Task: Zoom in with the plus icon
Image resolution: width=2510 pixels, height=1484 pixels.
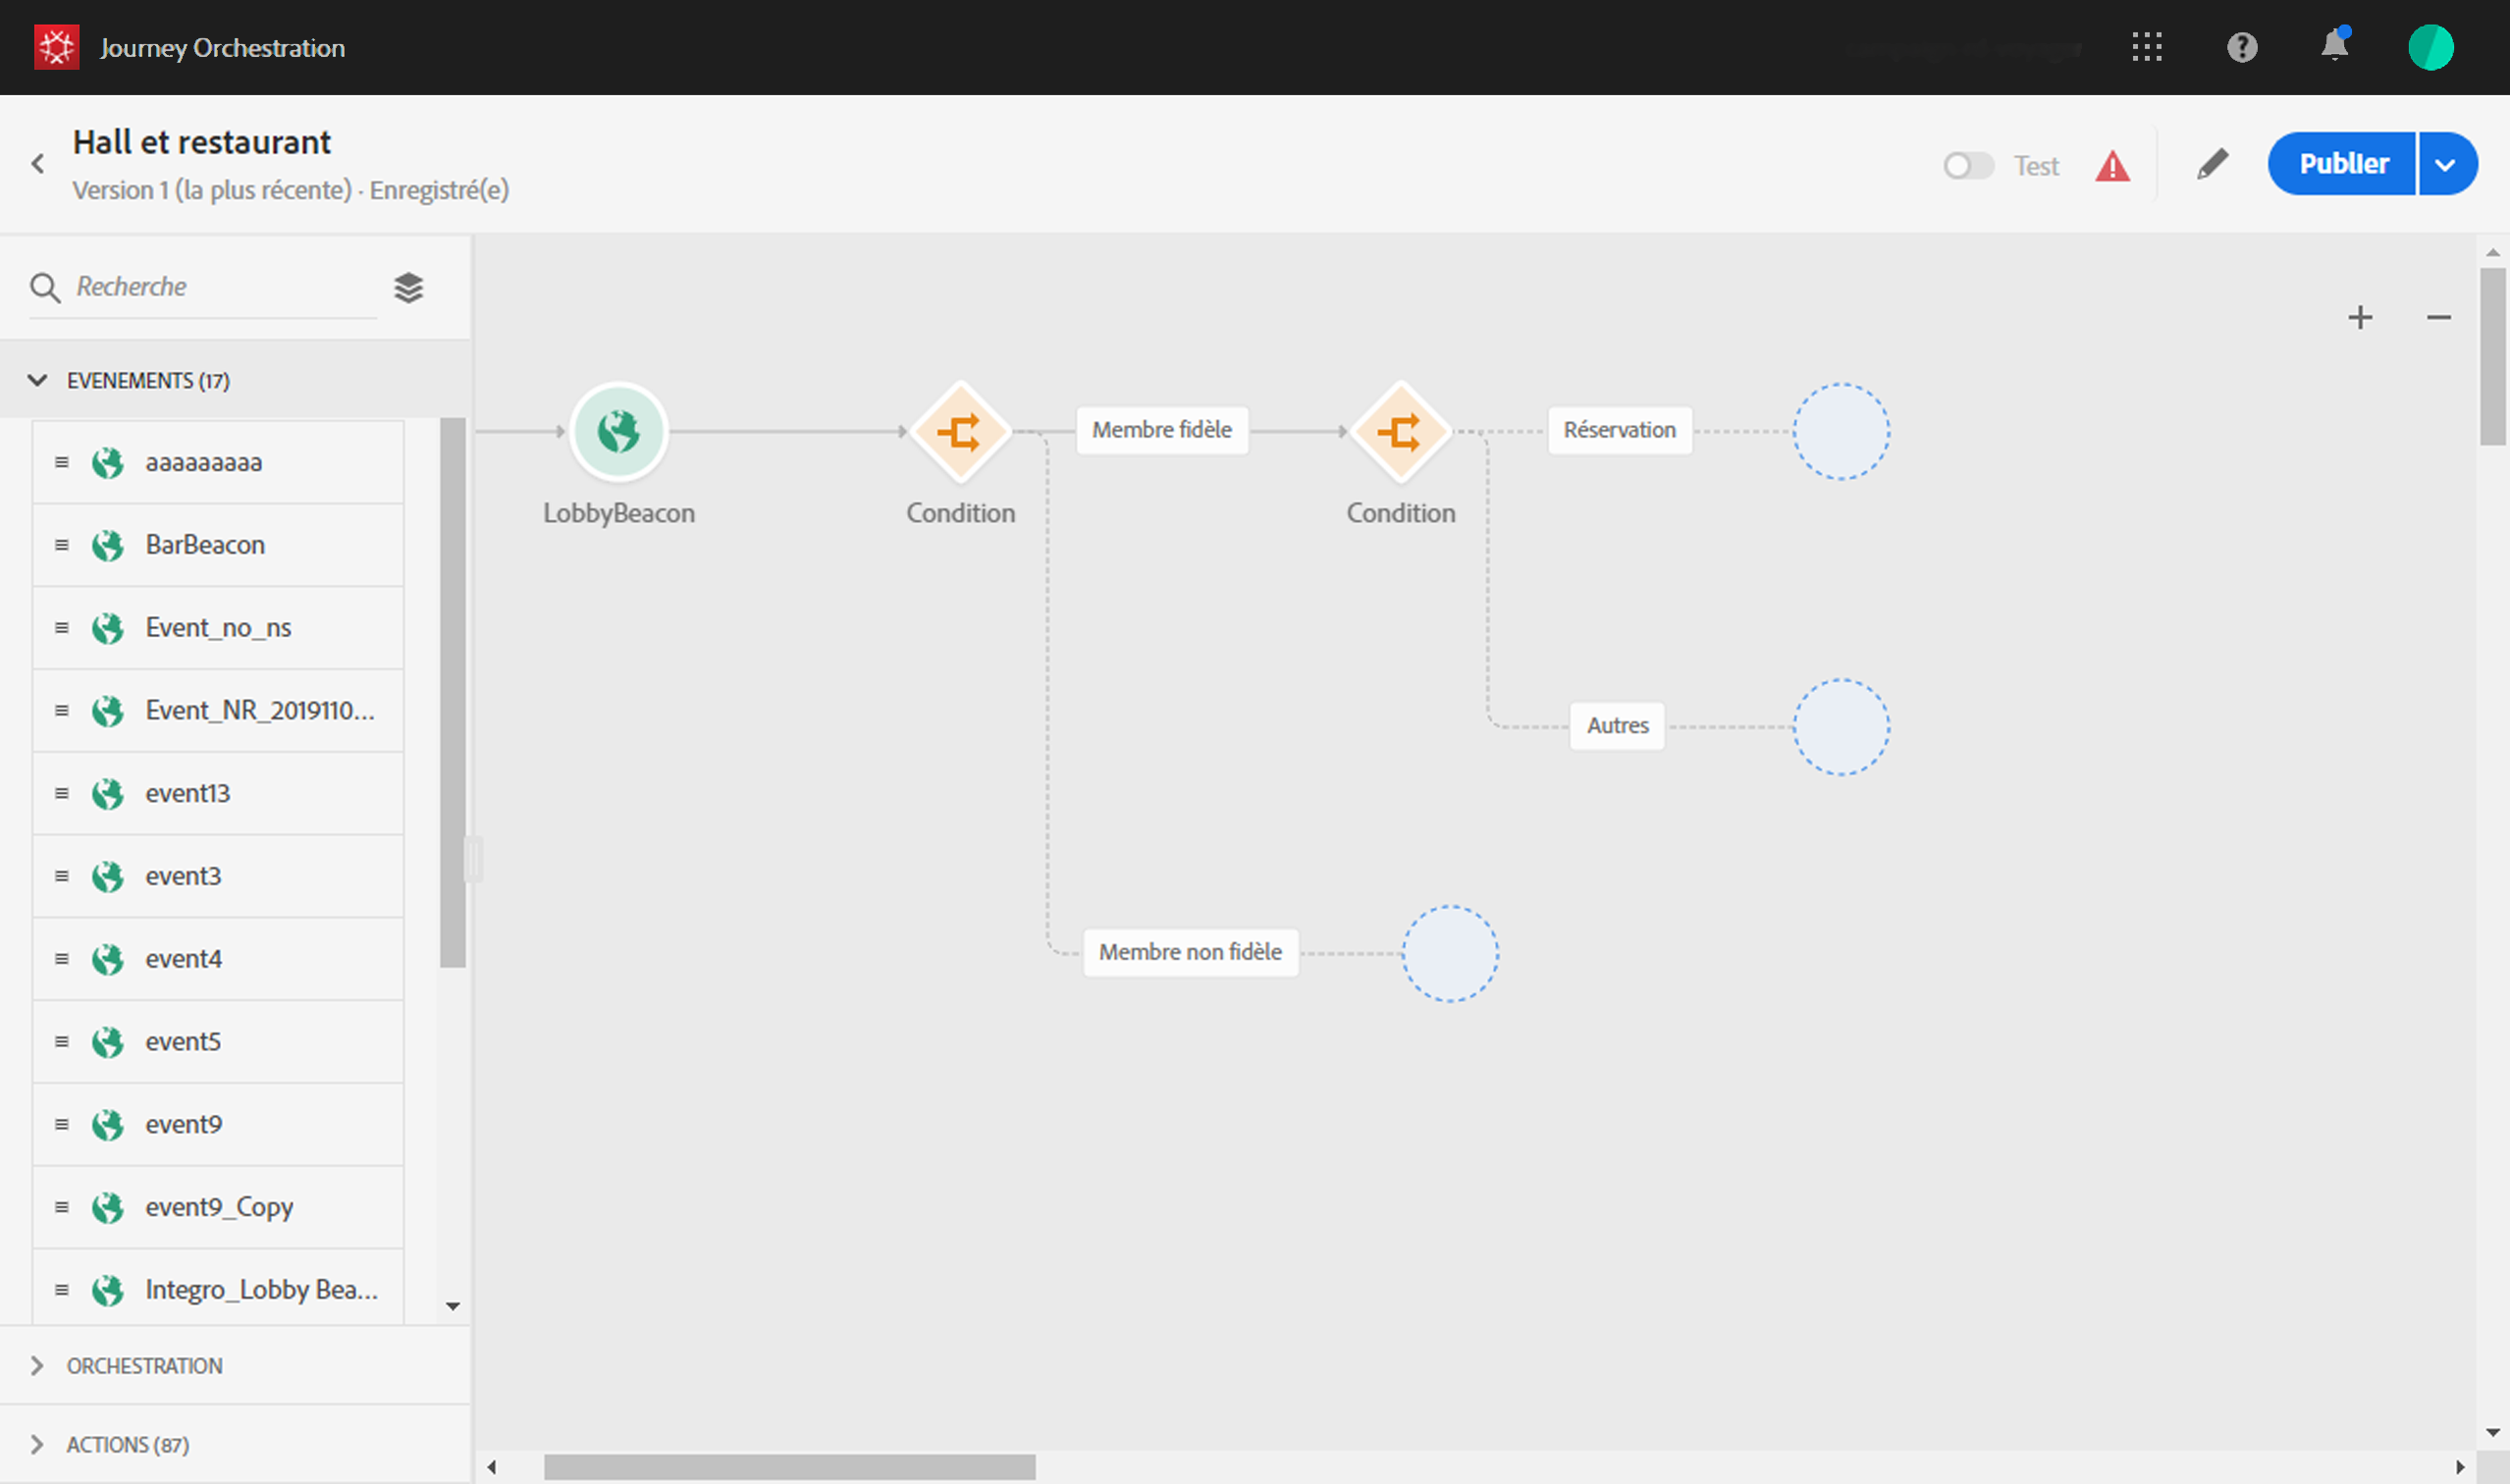Action: (2360, 318)
